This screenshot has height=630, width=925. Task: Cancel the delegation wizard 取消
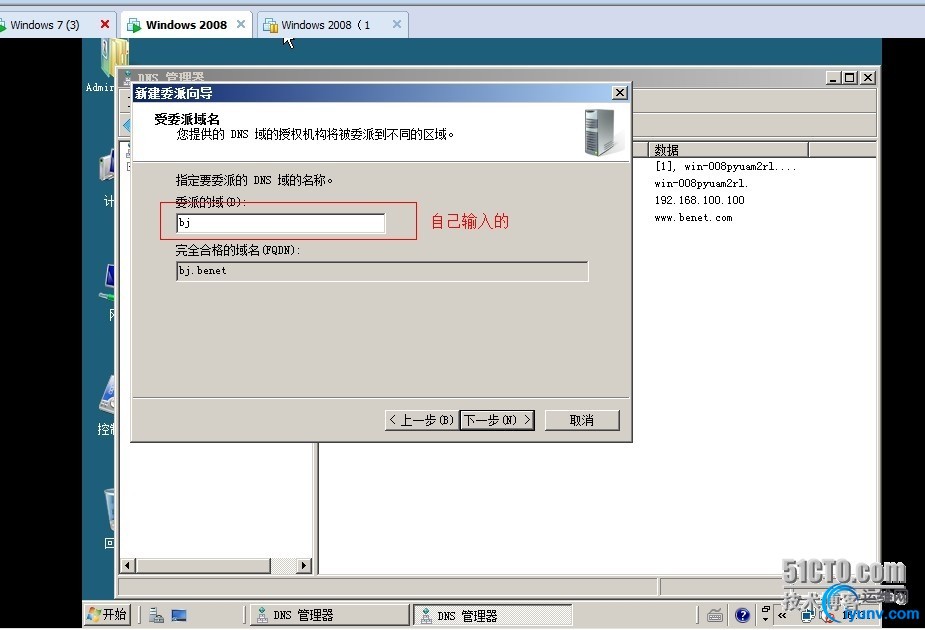[582, 420]
